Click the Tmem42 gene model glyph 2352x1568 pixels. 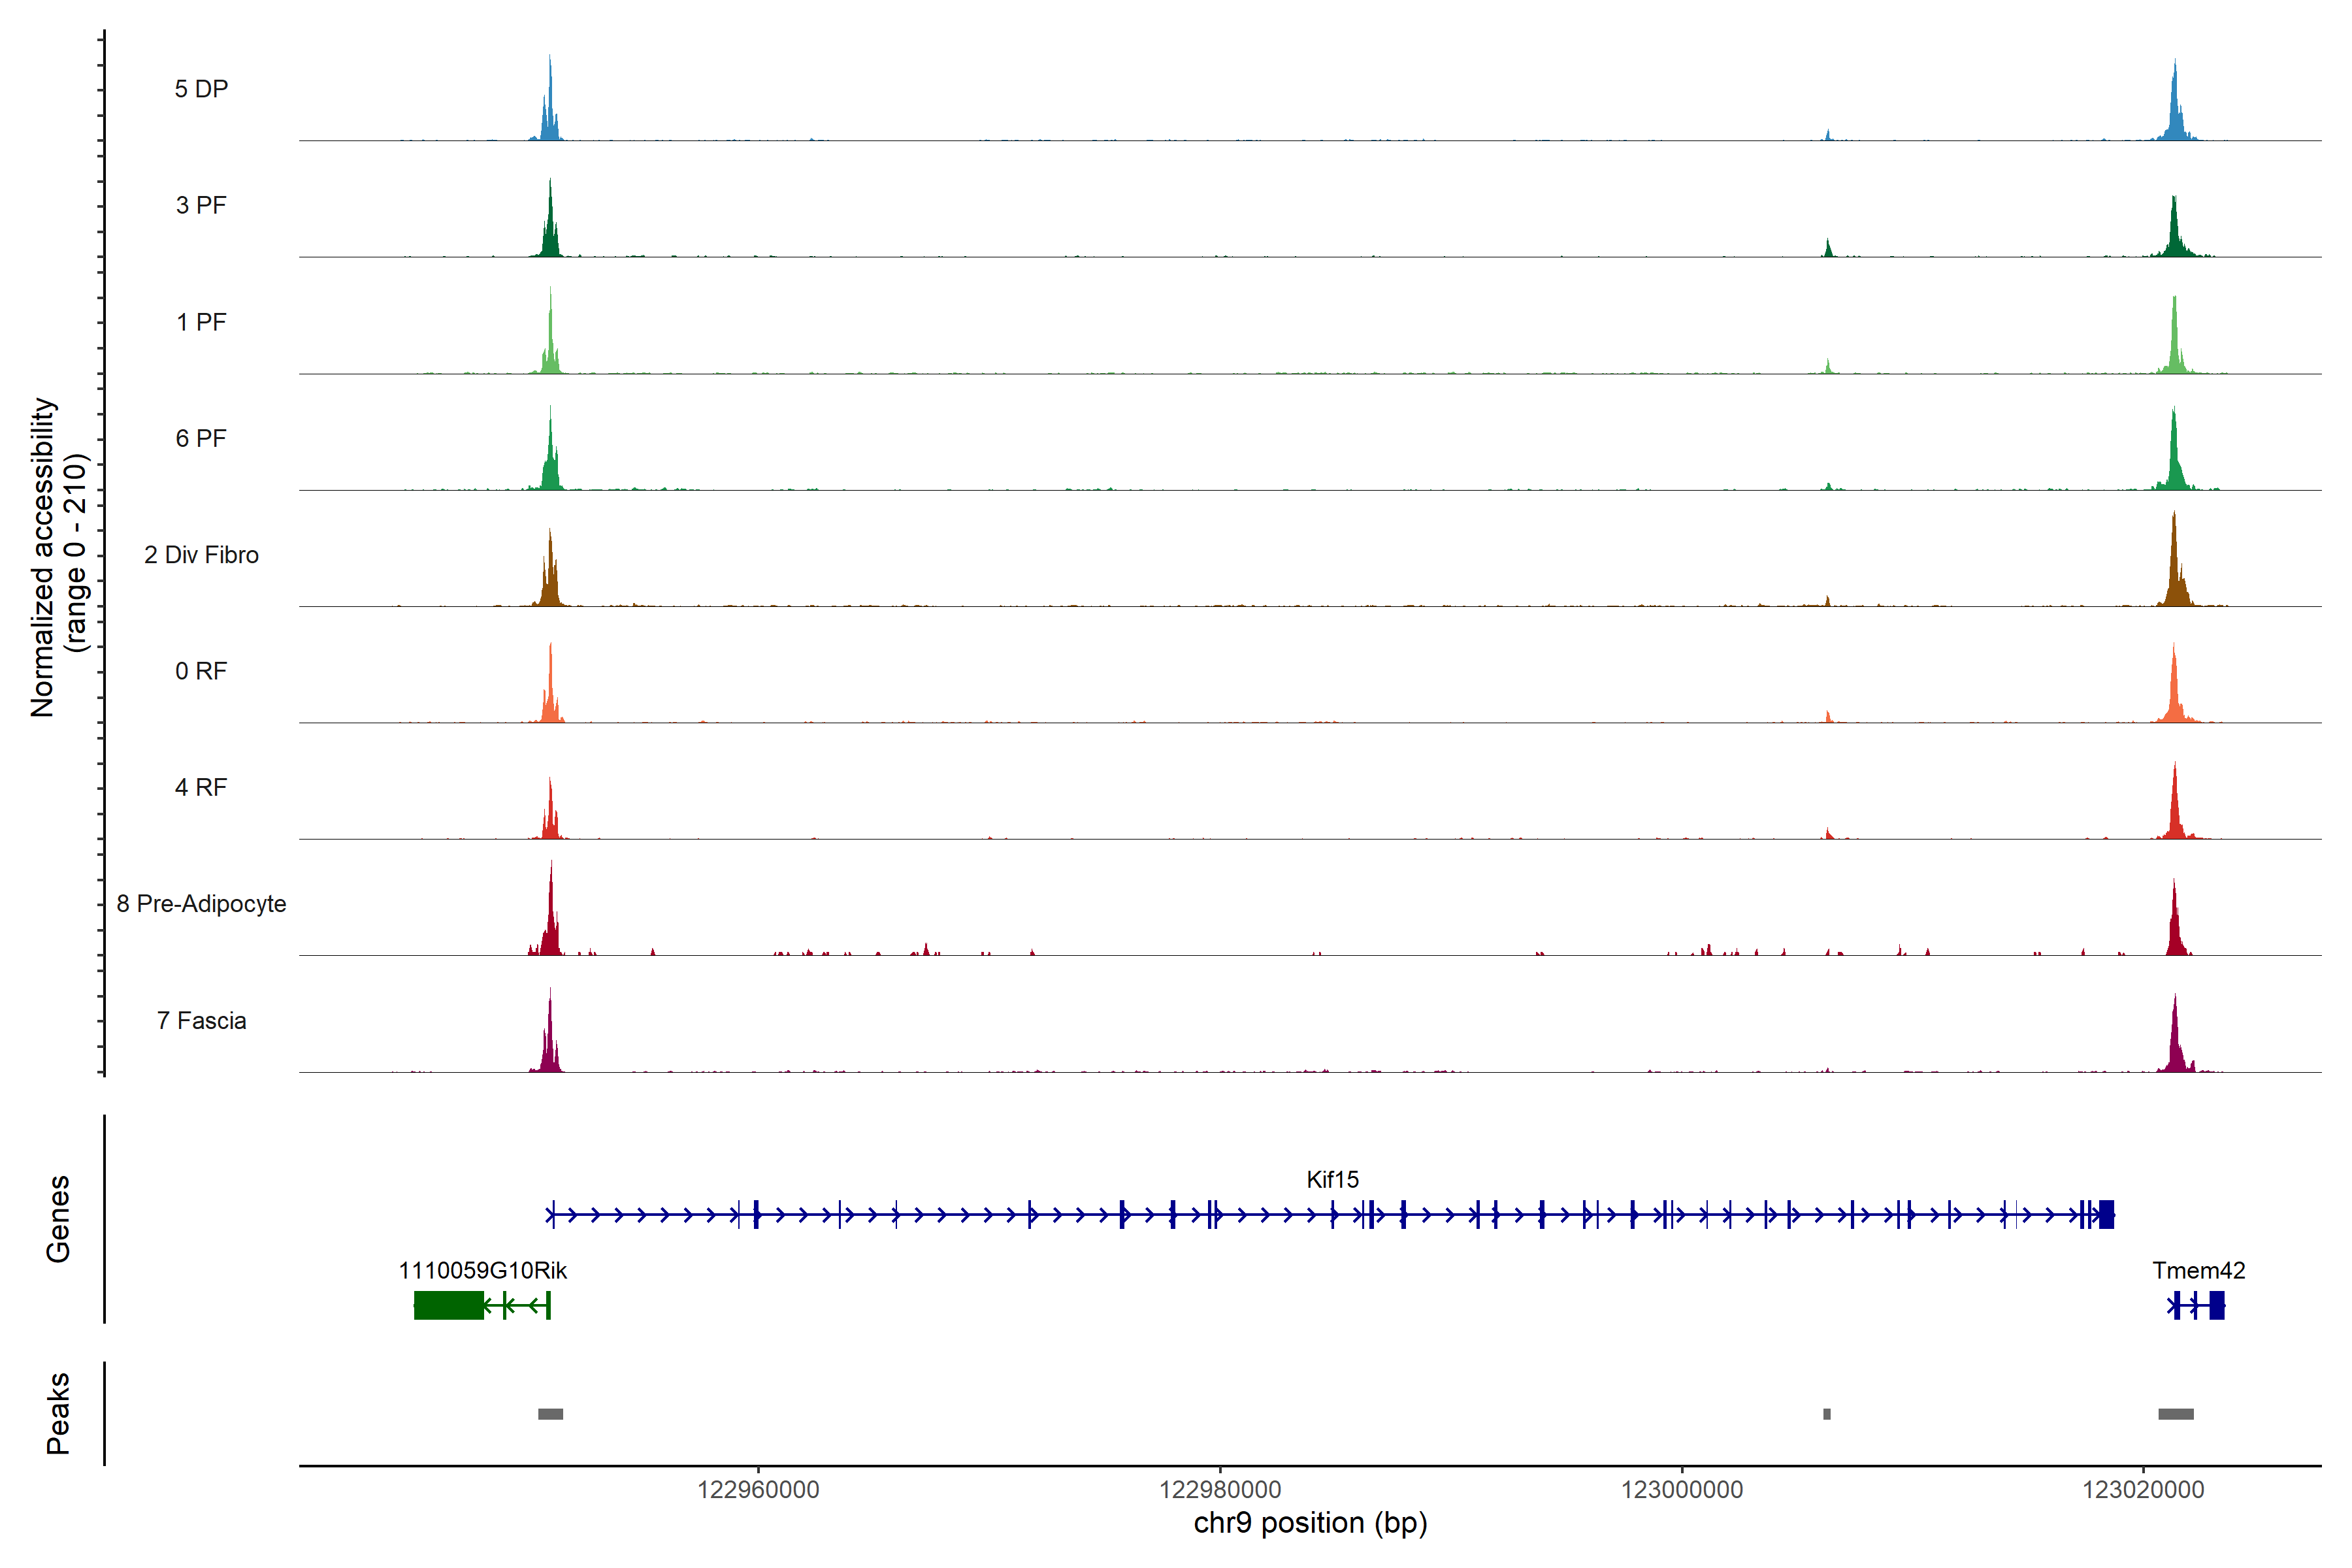pos(2196,1305)
